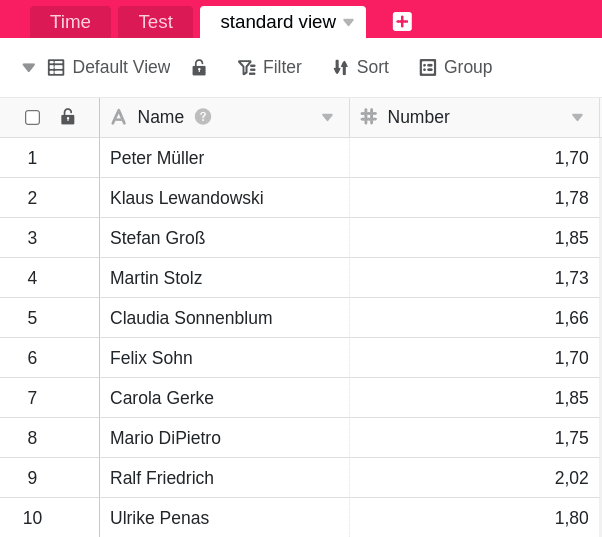Click the funnel Filter icon

coord(246,67)
